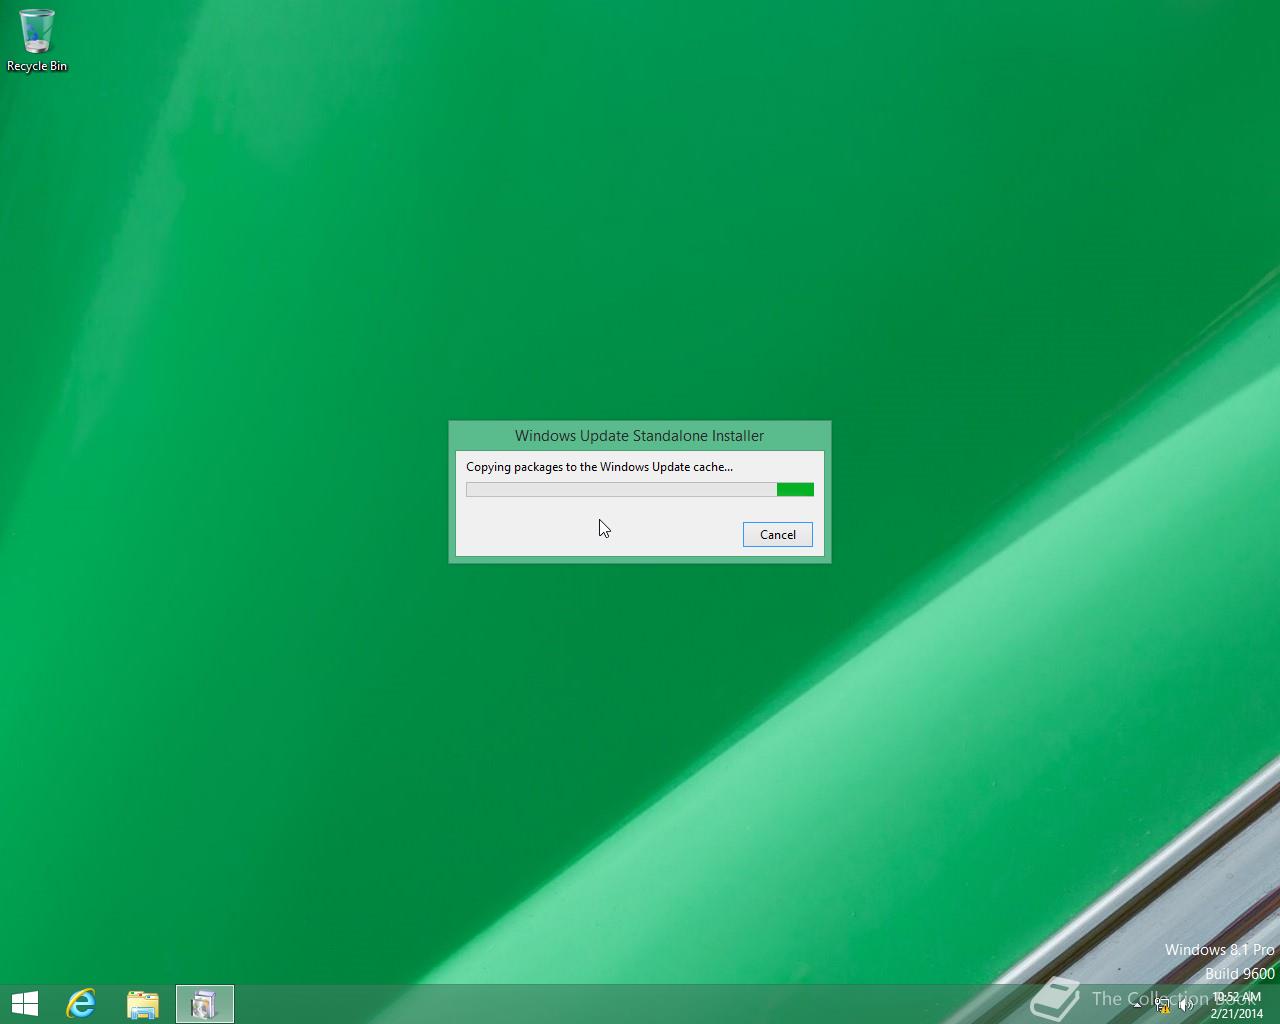Open the clock showing 2/21/2014

coord(1237,1005)
